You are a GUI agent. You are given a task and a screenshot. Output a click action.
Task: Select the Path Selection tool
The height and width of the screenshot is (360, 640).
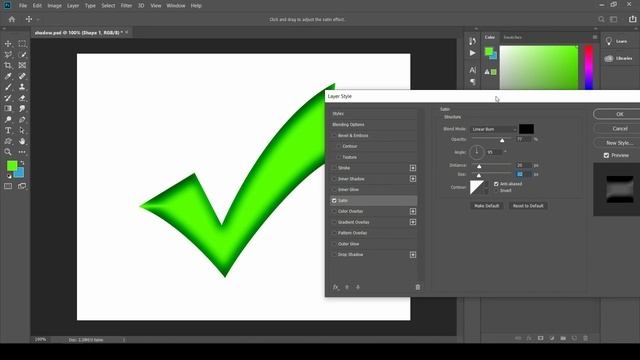click(22, 131)
